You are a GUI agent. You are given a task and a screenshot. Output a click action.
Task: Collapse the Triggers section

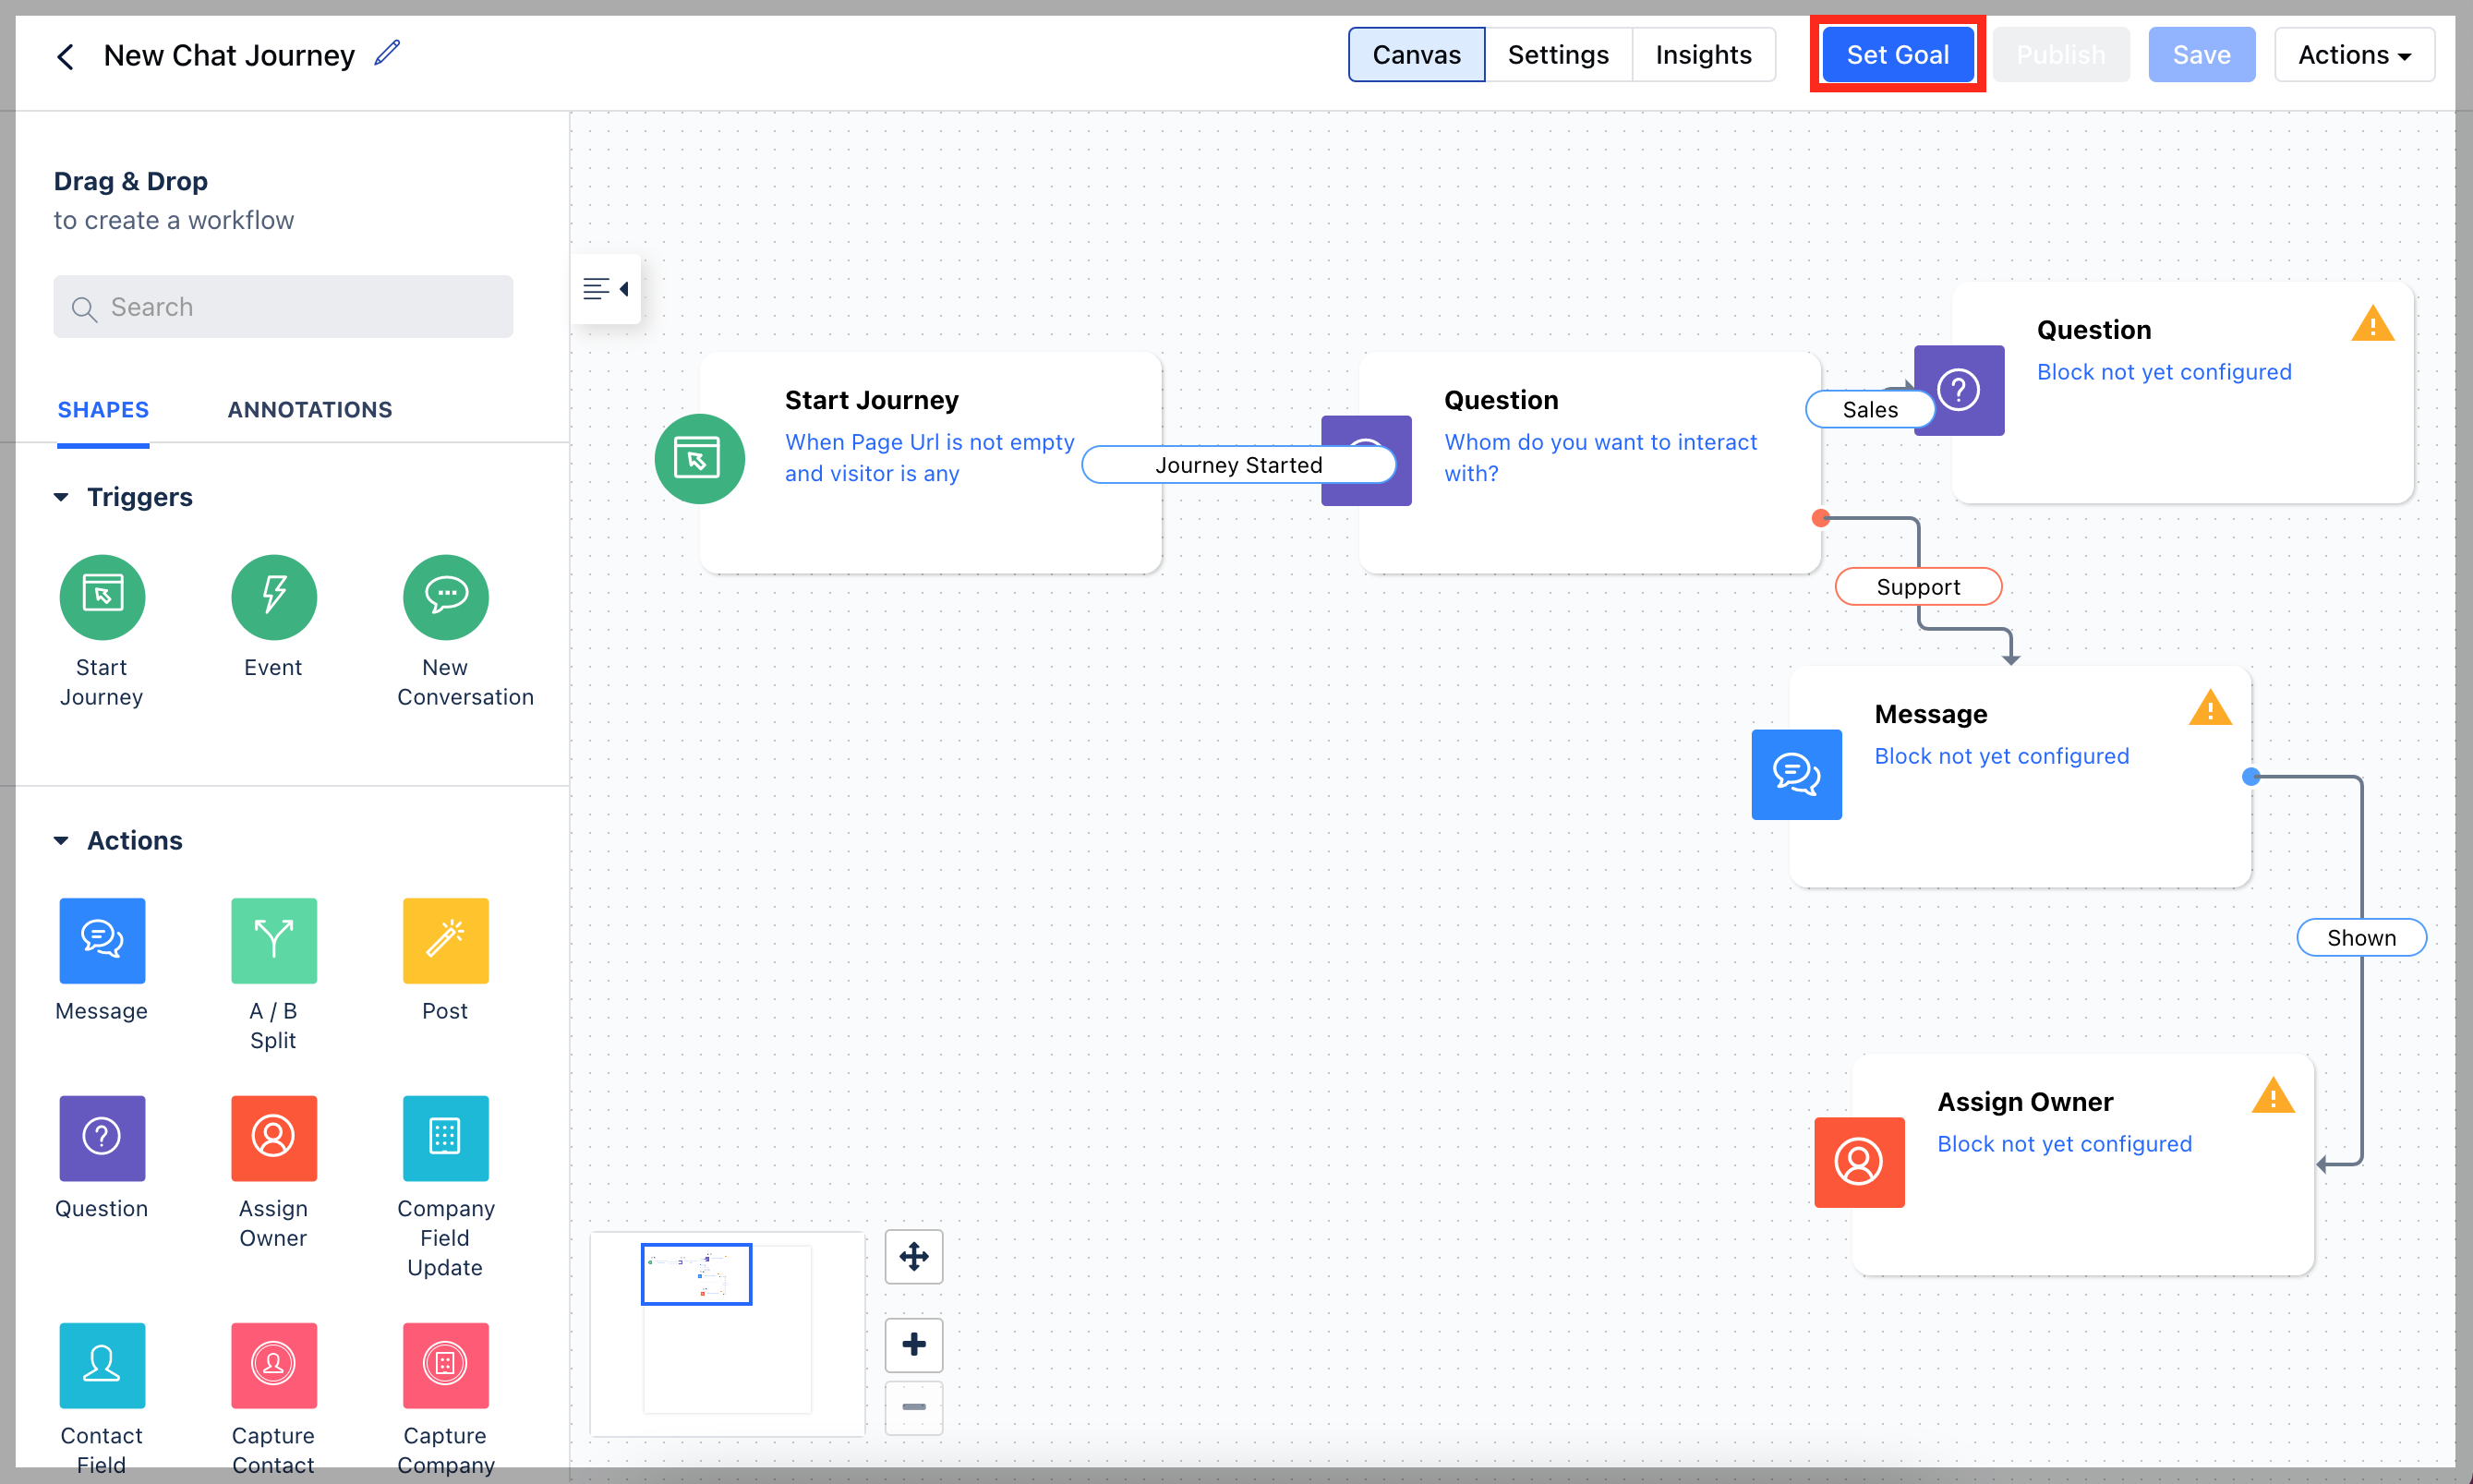(62, 497)
